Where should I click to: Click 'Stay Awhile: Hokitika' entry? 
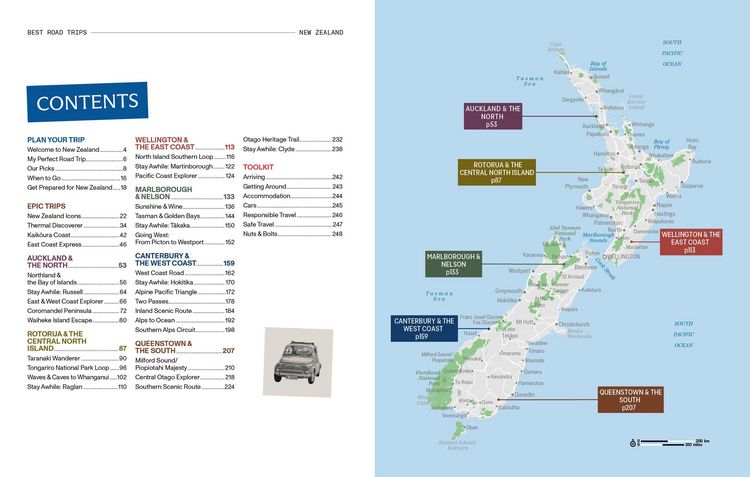pos(185,282)
